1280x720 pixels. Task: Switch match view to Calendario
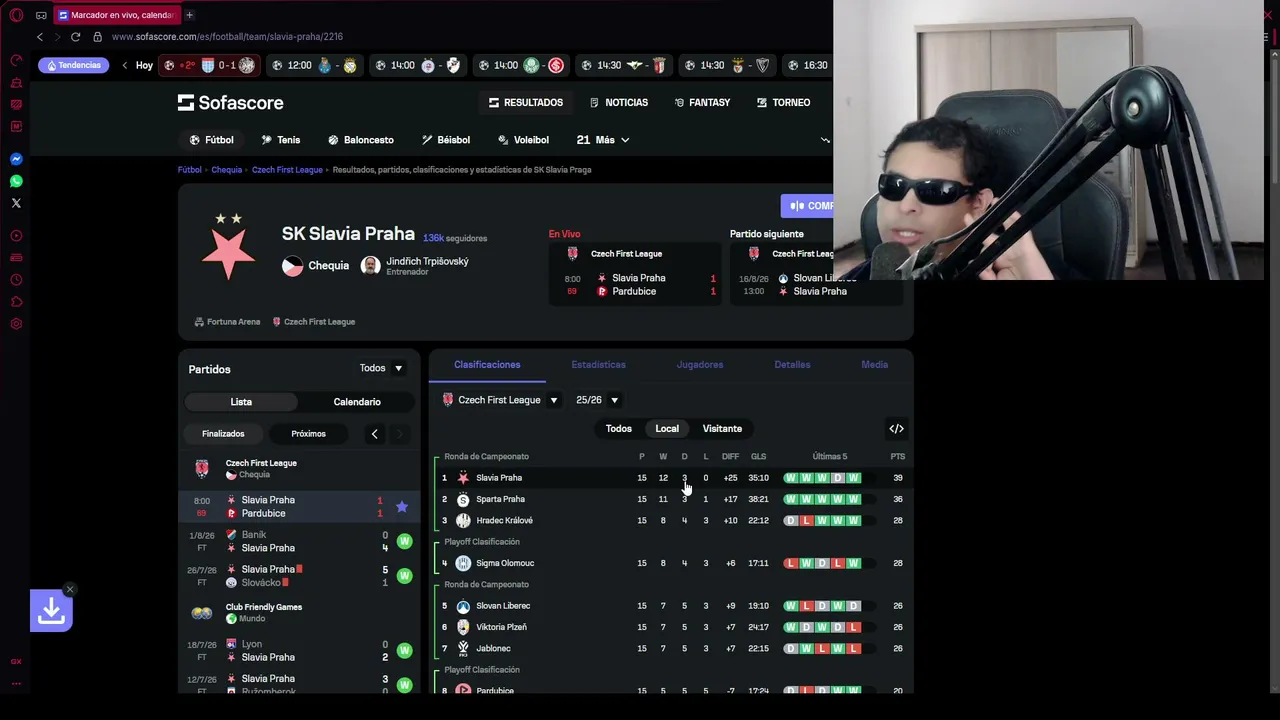(x=357, y=402)
